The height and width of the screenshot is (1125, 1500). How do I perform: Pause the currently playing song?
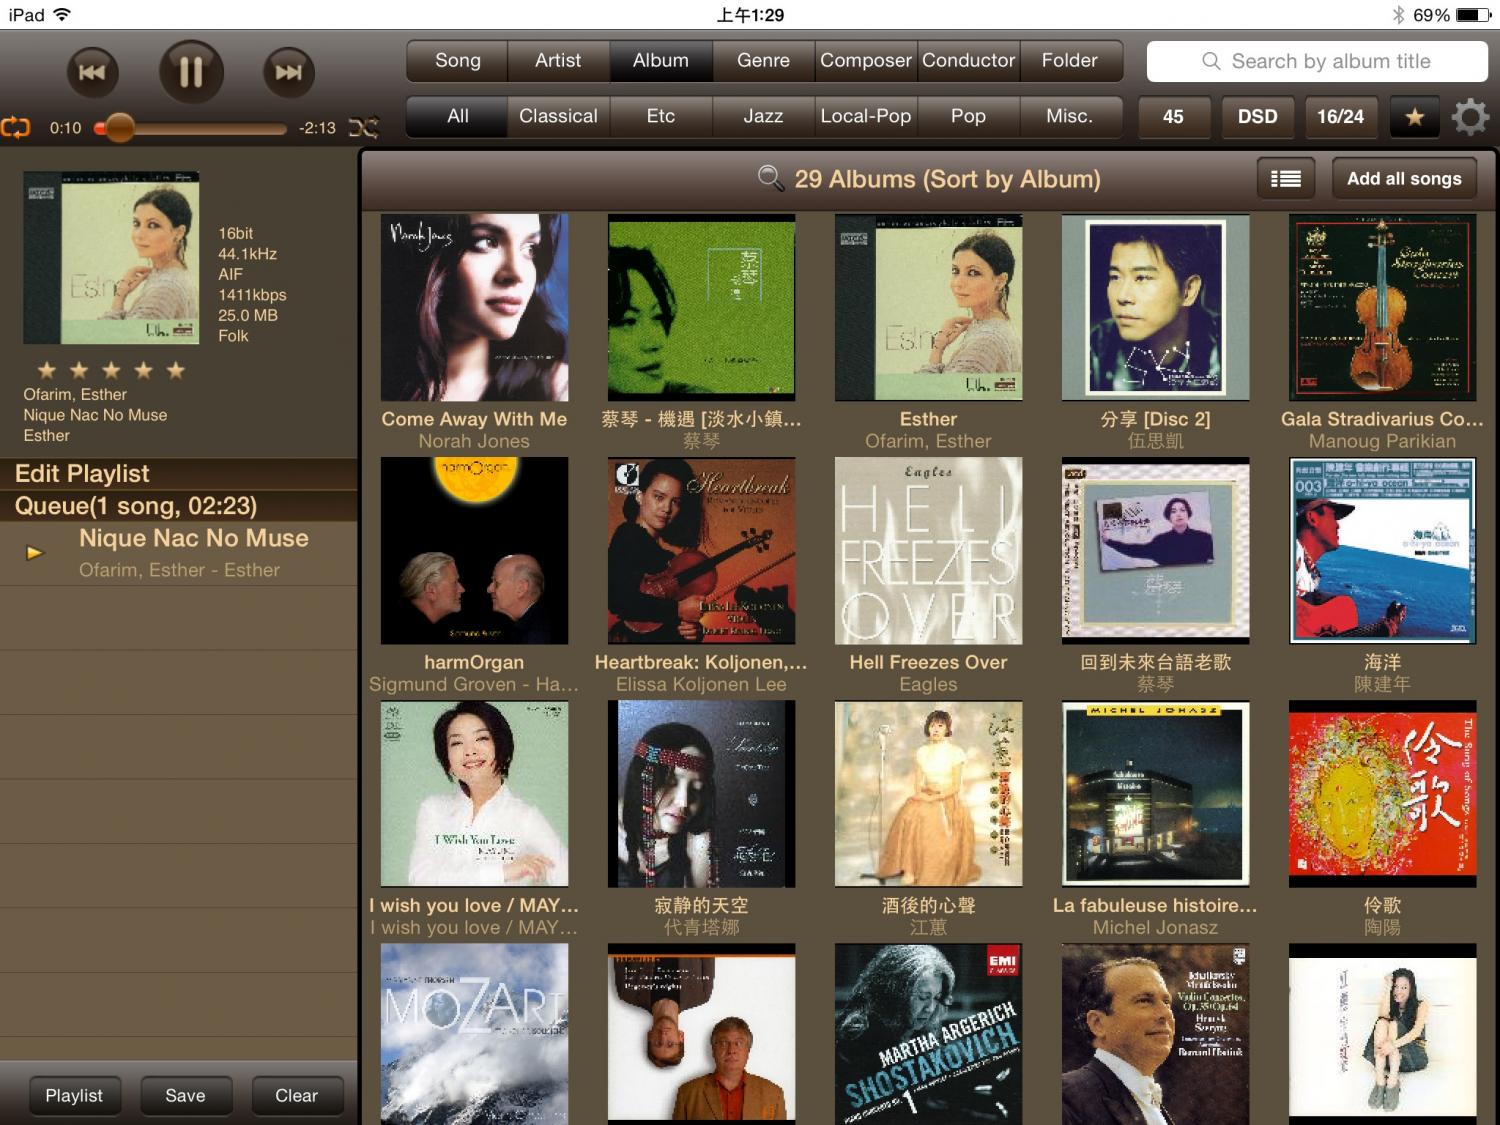point(190,72)
